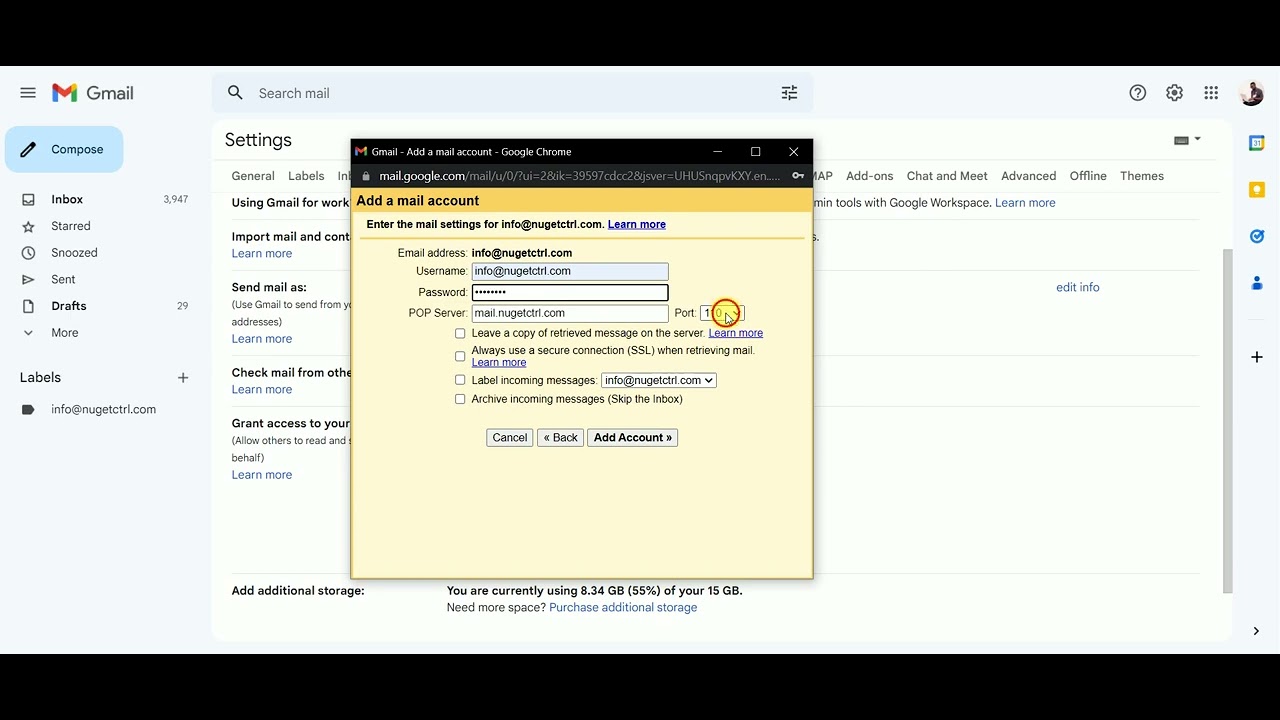
Task: Switch to Chat and Meet tab
Action: pos(947,176)
